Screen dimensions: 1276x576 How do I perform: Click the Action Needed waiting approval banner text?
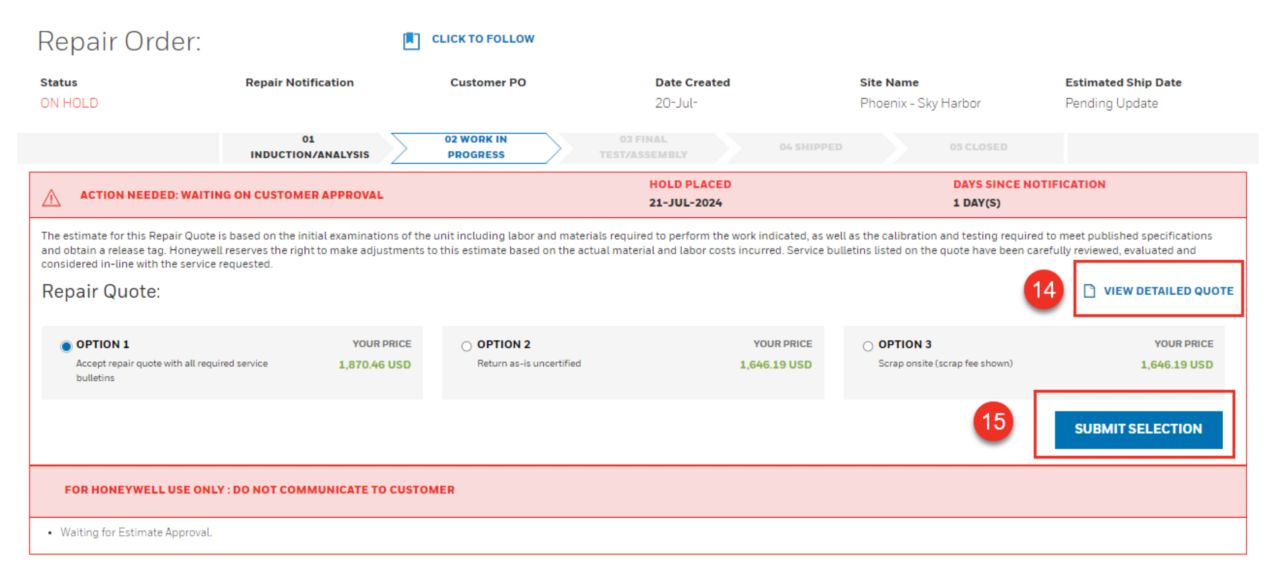232,195
